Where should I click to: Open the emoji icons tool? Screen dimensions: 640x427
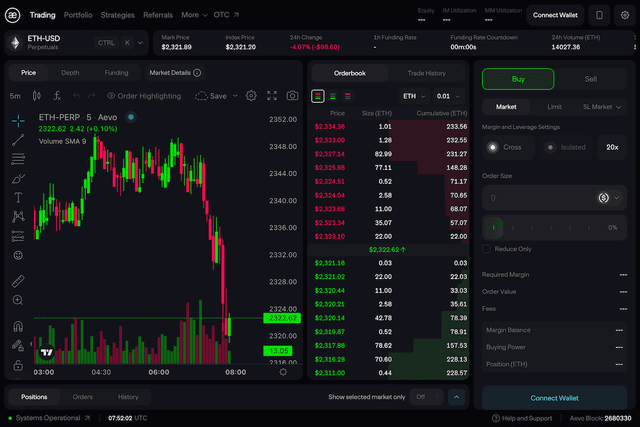pos(18,256)
